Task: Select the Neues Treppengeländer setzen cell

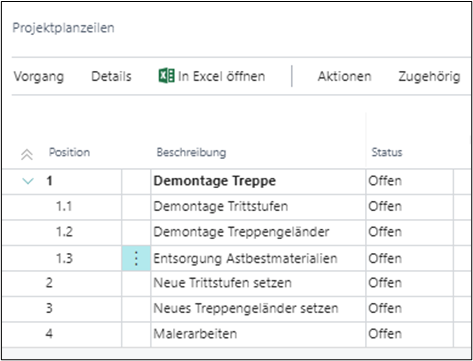Action: [258, 309]
